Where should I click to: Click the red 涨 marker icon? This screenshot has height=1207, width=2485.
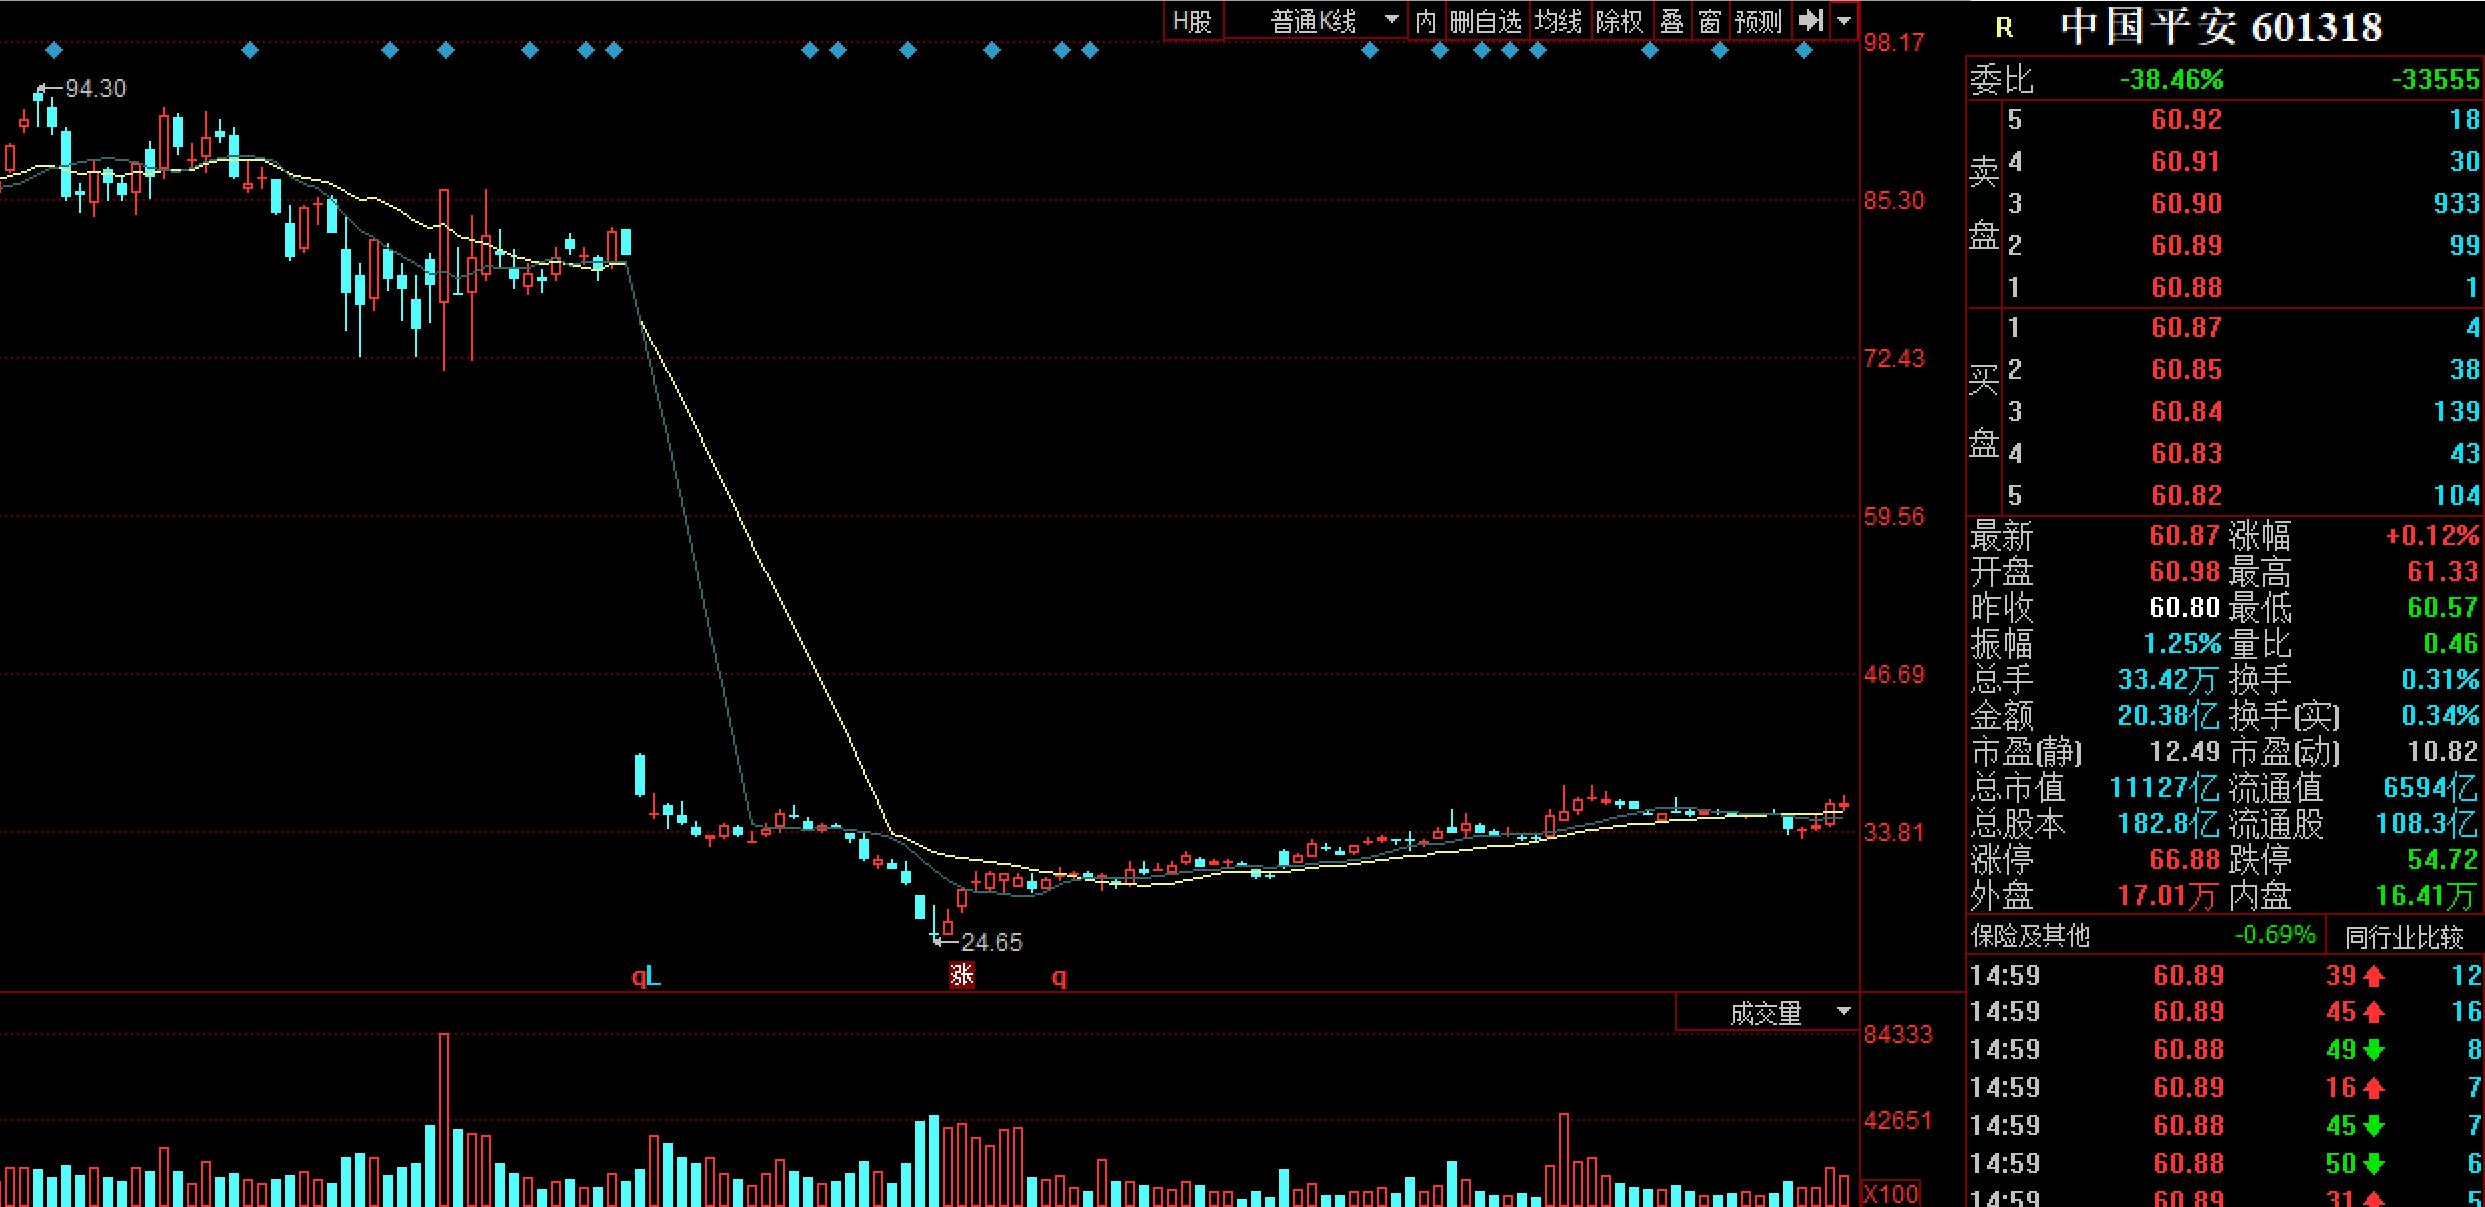pyautogui.click(x=961, y=975)
